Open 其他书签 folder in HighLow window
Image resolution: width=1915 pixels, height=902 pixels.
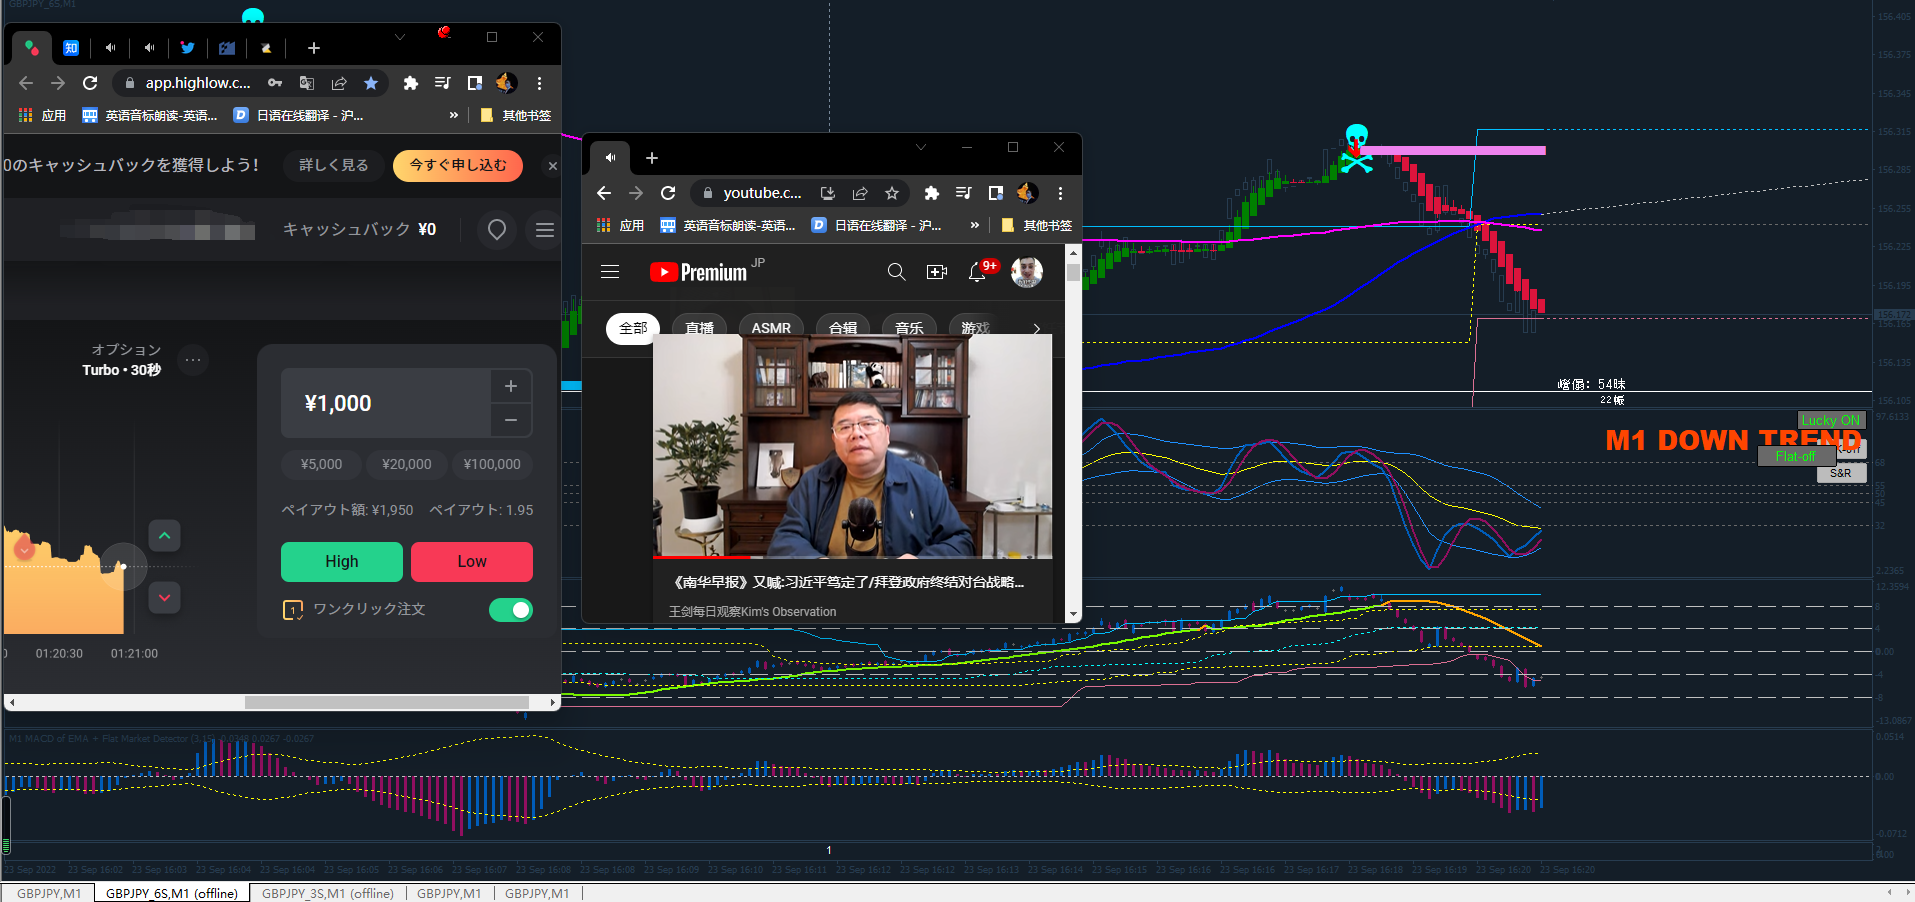coord(516,115)
